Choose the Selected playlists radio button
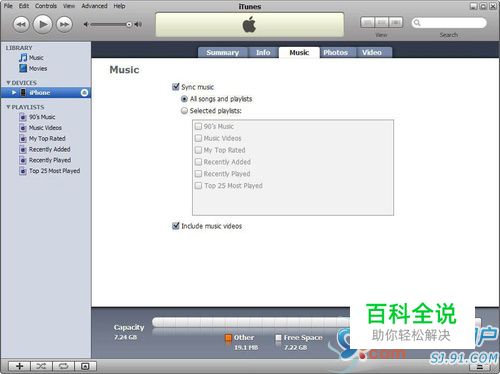500x374 pixels. pos(184,111)
